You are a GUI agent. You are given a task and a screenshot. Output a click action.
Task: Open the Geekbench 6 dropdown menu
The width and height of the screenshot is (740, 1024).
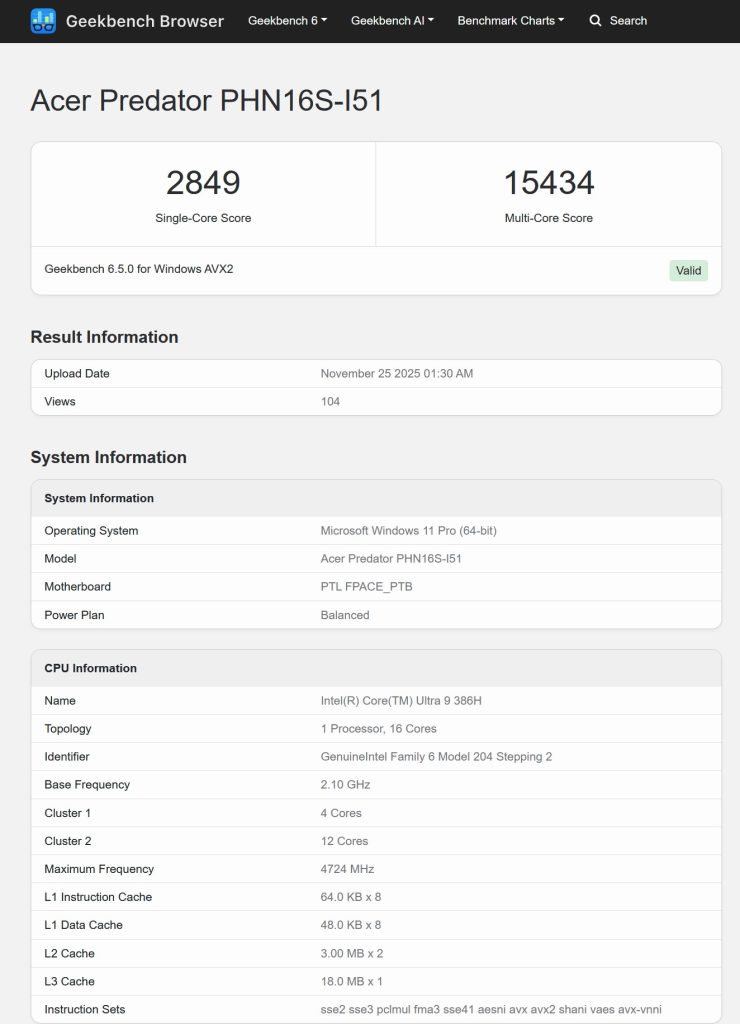tap(287, 20)
